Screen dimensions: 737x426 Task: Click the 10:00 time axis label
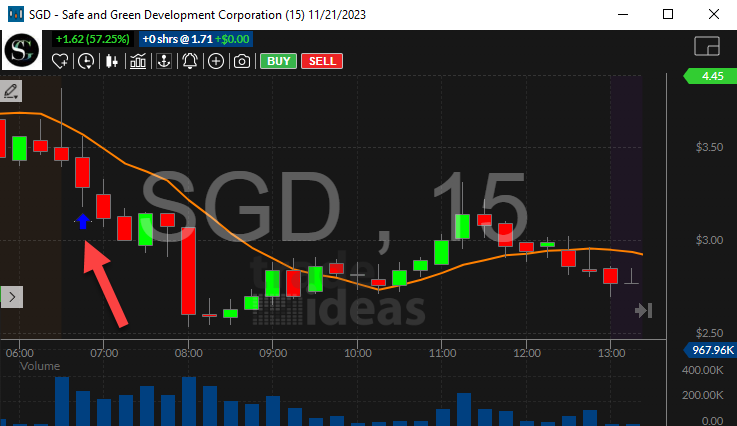[358, 353]
